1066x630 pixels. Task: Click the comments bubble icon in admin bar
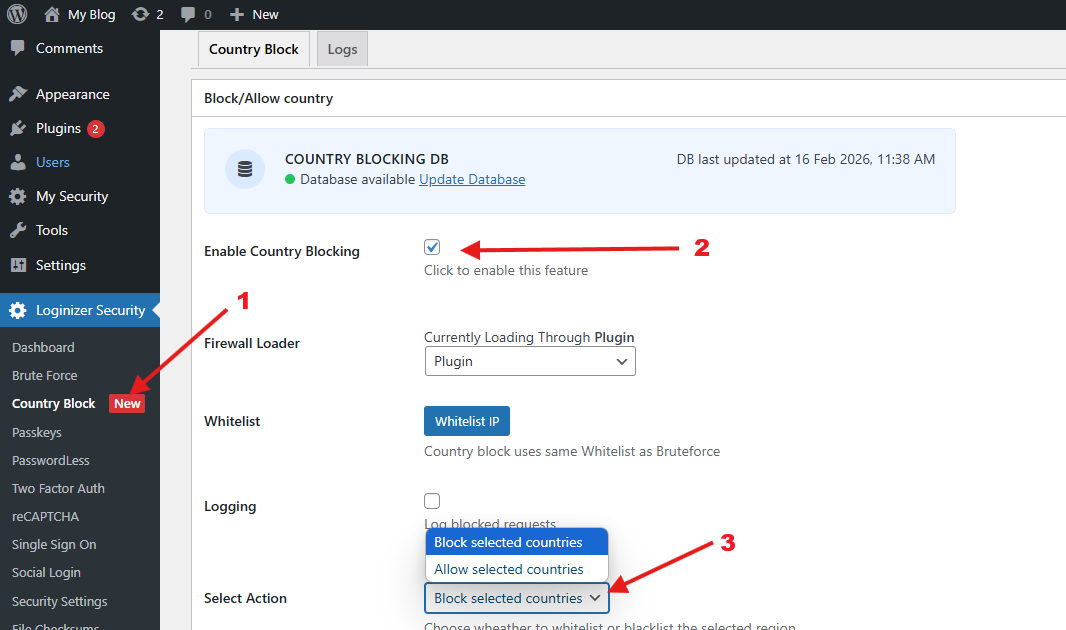[188, 14]
